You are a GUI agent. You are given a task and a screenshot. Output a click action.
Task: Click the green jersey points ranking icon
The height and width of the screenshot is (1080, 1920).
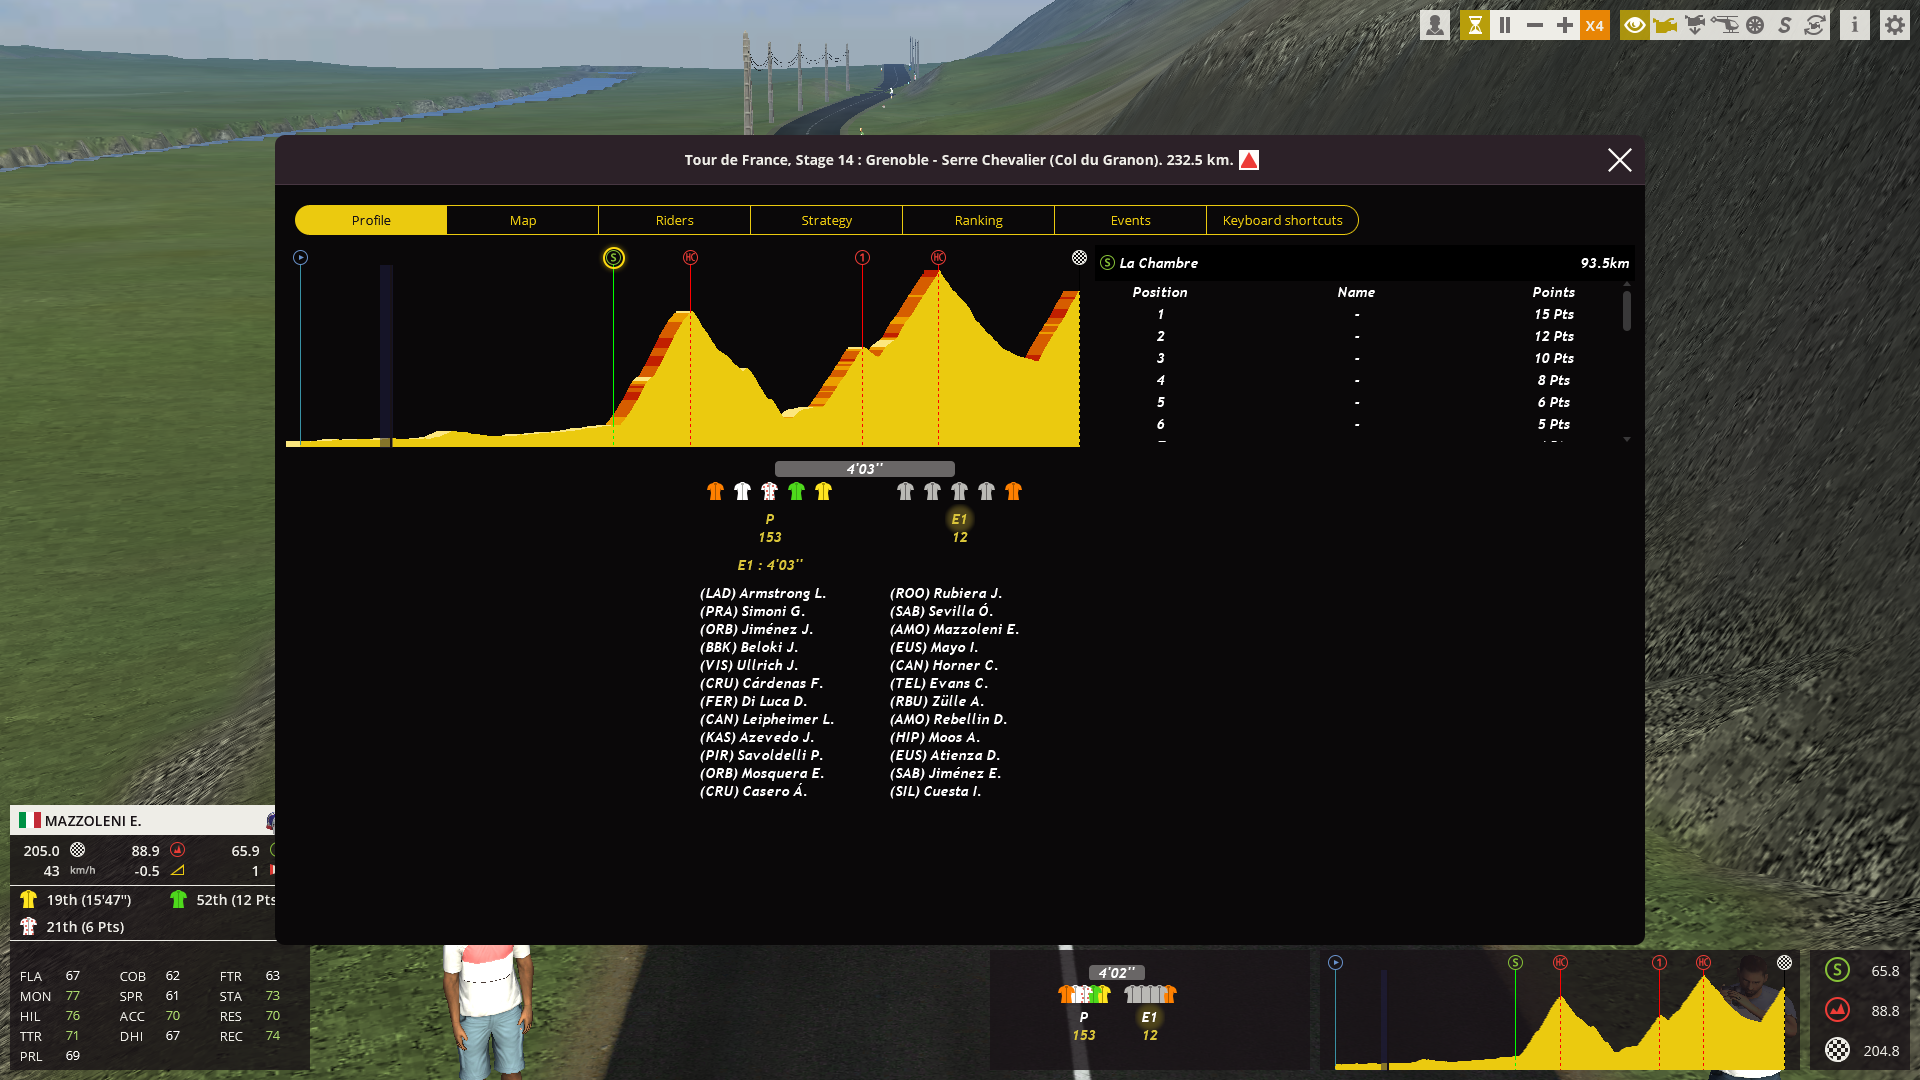point(178,899)
